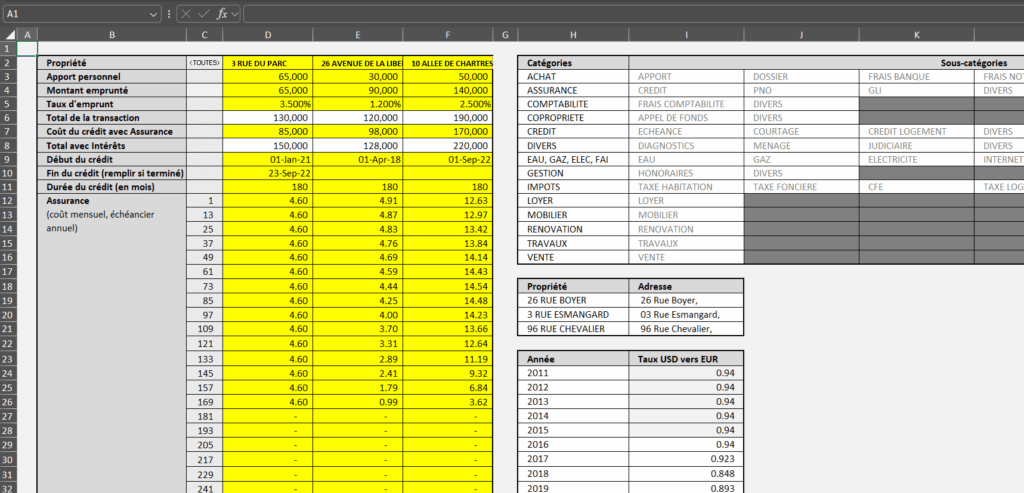Select the Taux d'emprunt label cell

(112, 104)
